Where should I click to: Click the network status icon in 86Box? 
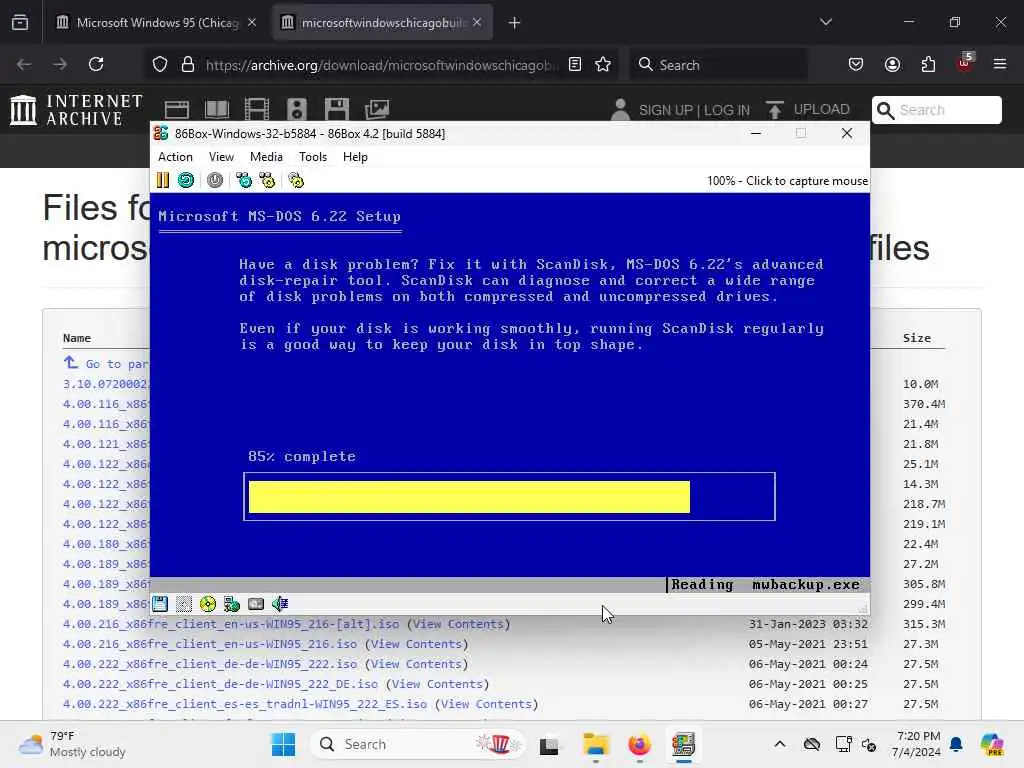pos(232,604)
